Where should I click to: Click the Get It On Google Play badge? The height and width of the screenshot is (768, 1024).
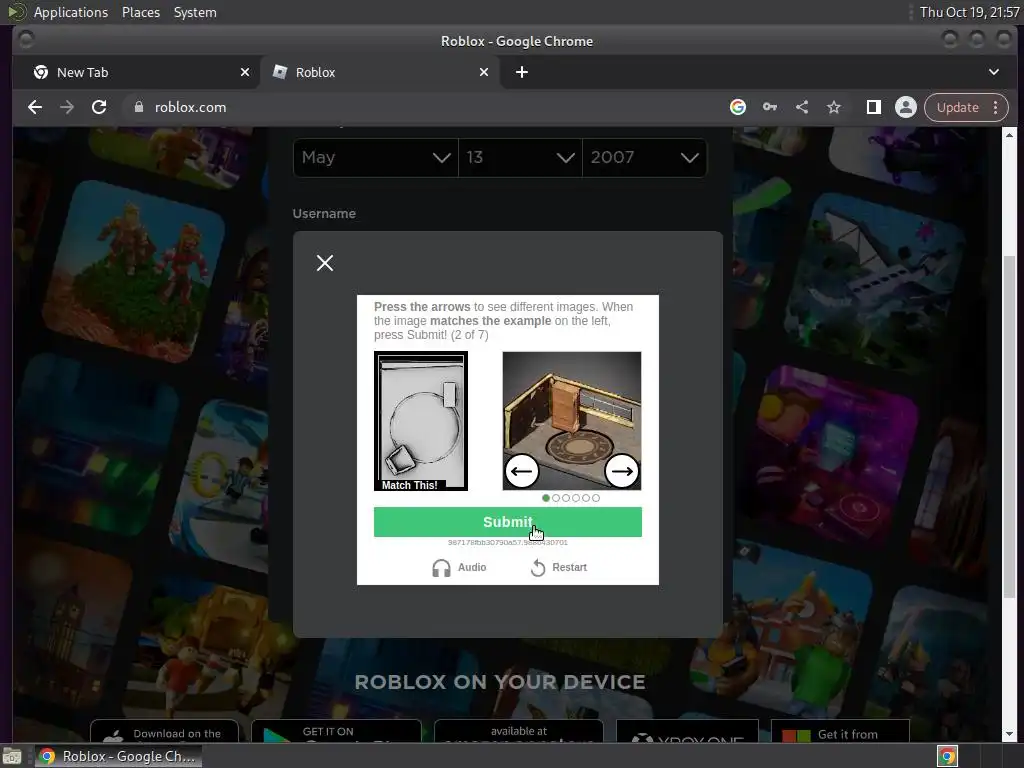(x=336, y=731)
